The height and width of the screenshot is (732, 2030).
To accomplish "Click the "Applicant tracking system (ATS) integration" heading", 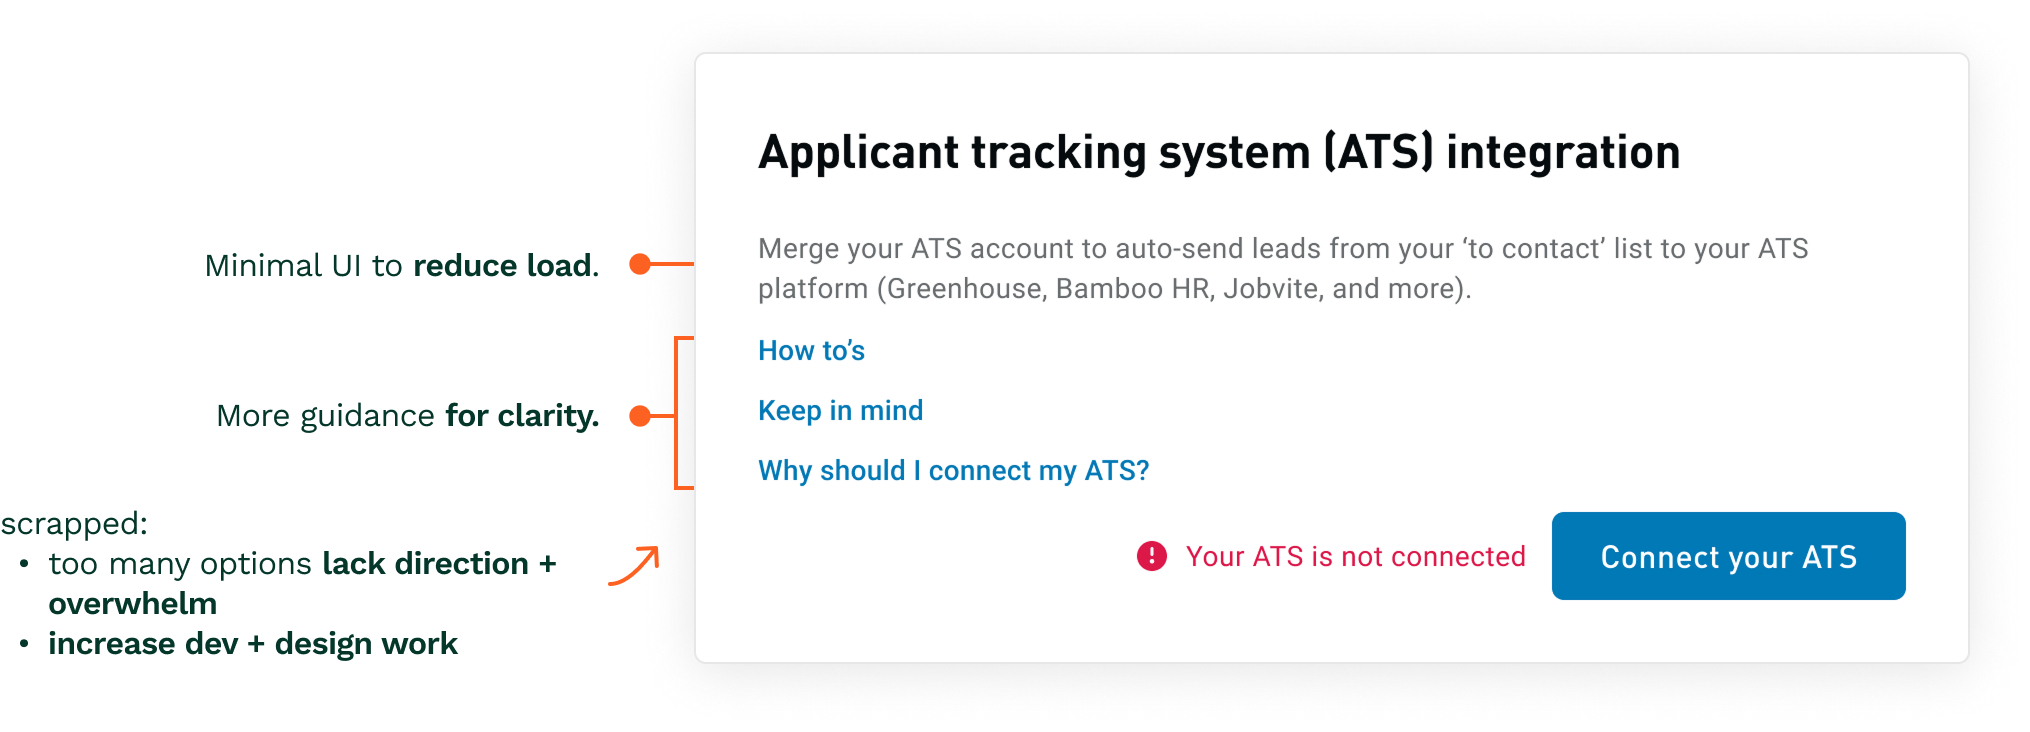I will point(1218,153).
